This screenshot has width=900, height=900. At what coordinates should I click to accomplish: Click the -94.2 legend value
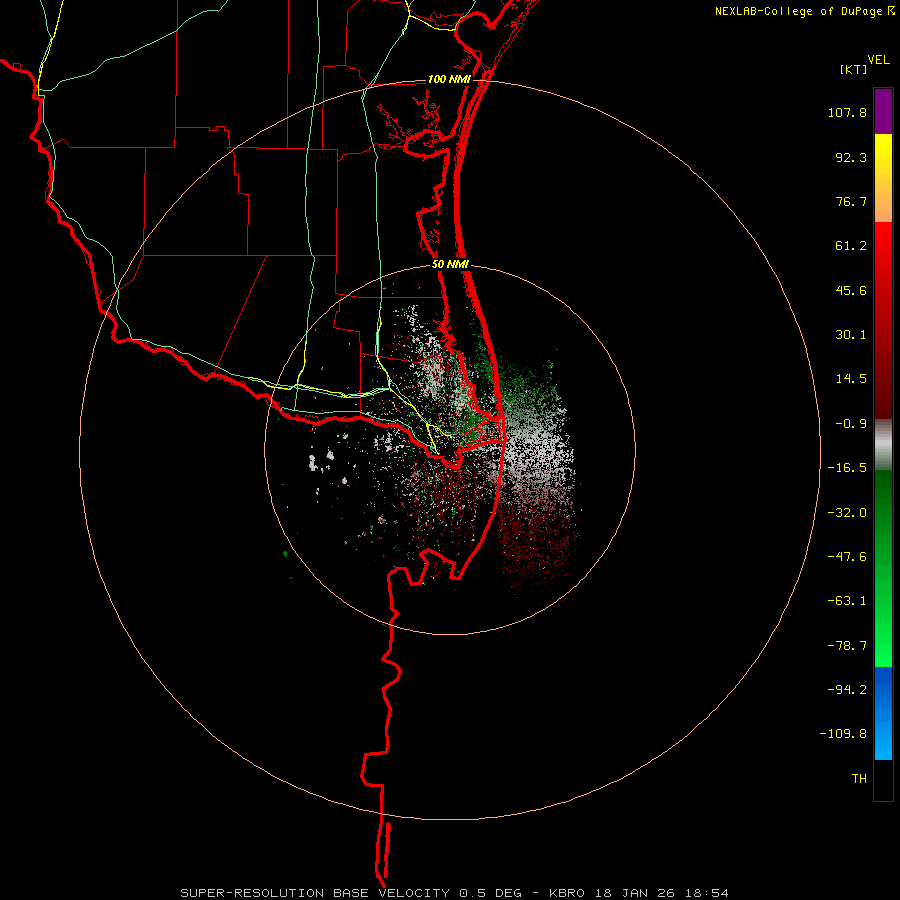847,689
